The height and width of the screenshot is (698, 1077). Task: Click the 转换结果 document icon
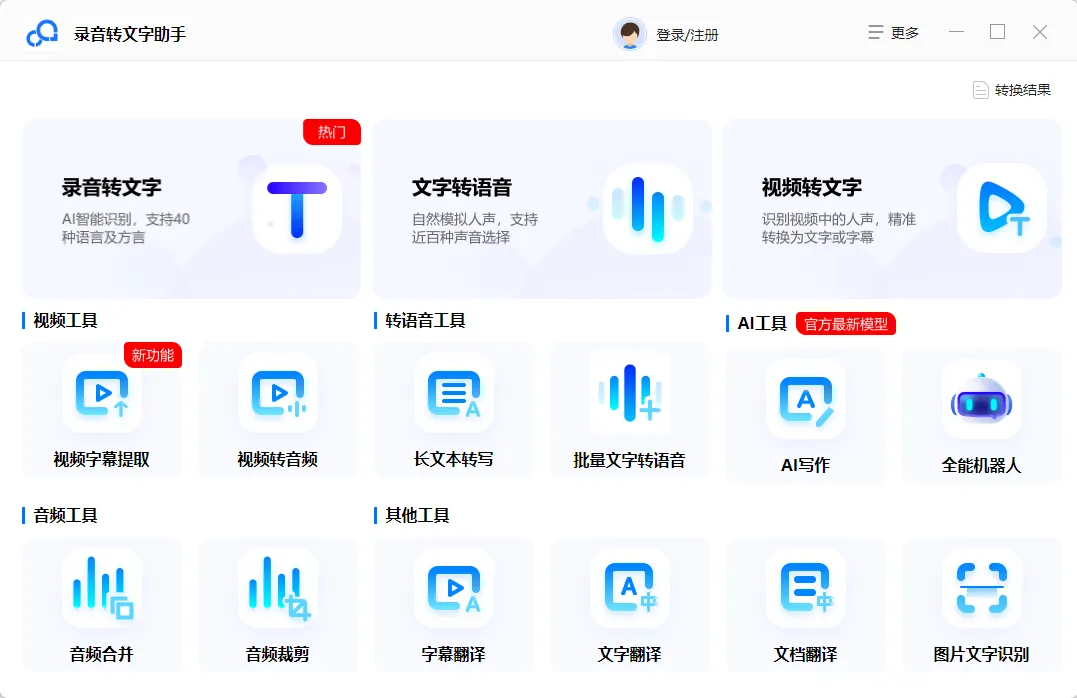click(980, 90)
